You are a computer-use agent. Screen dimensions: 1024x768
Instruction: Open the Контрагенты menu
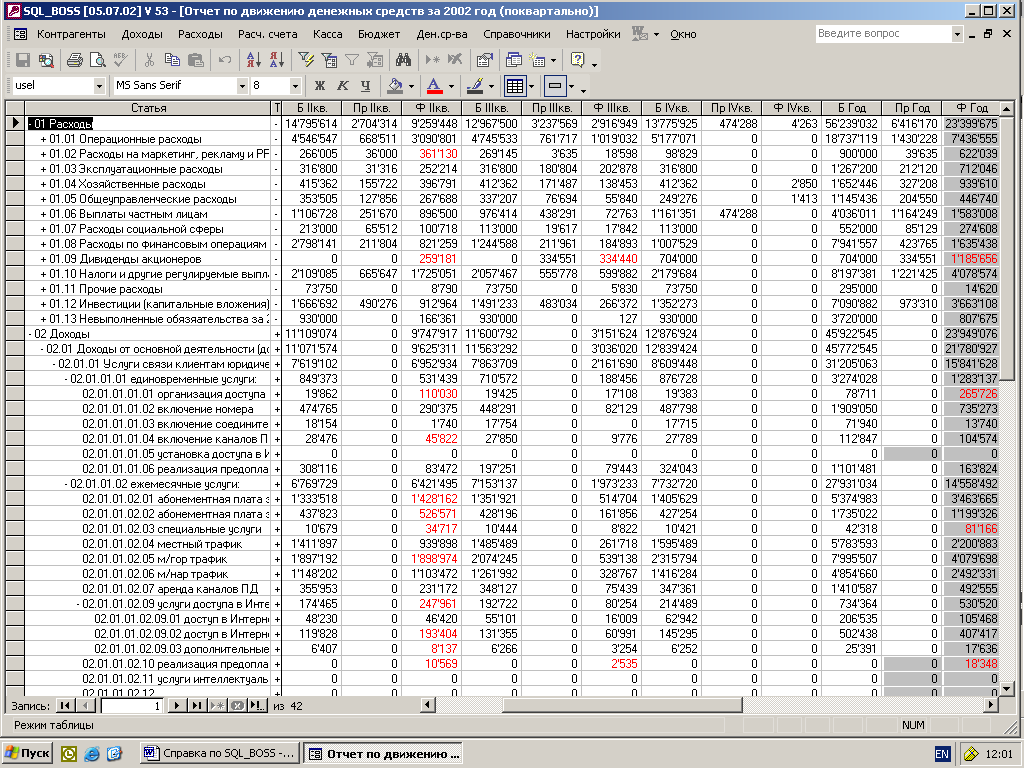71,34
